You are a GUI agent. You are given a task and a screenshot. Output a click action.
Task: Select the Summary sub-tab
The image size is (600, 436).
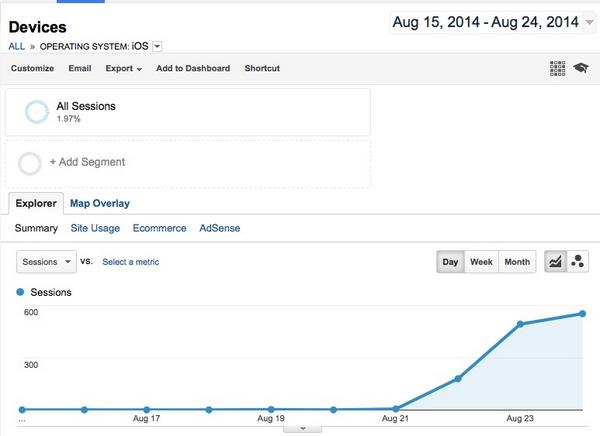36,228
